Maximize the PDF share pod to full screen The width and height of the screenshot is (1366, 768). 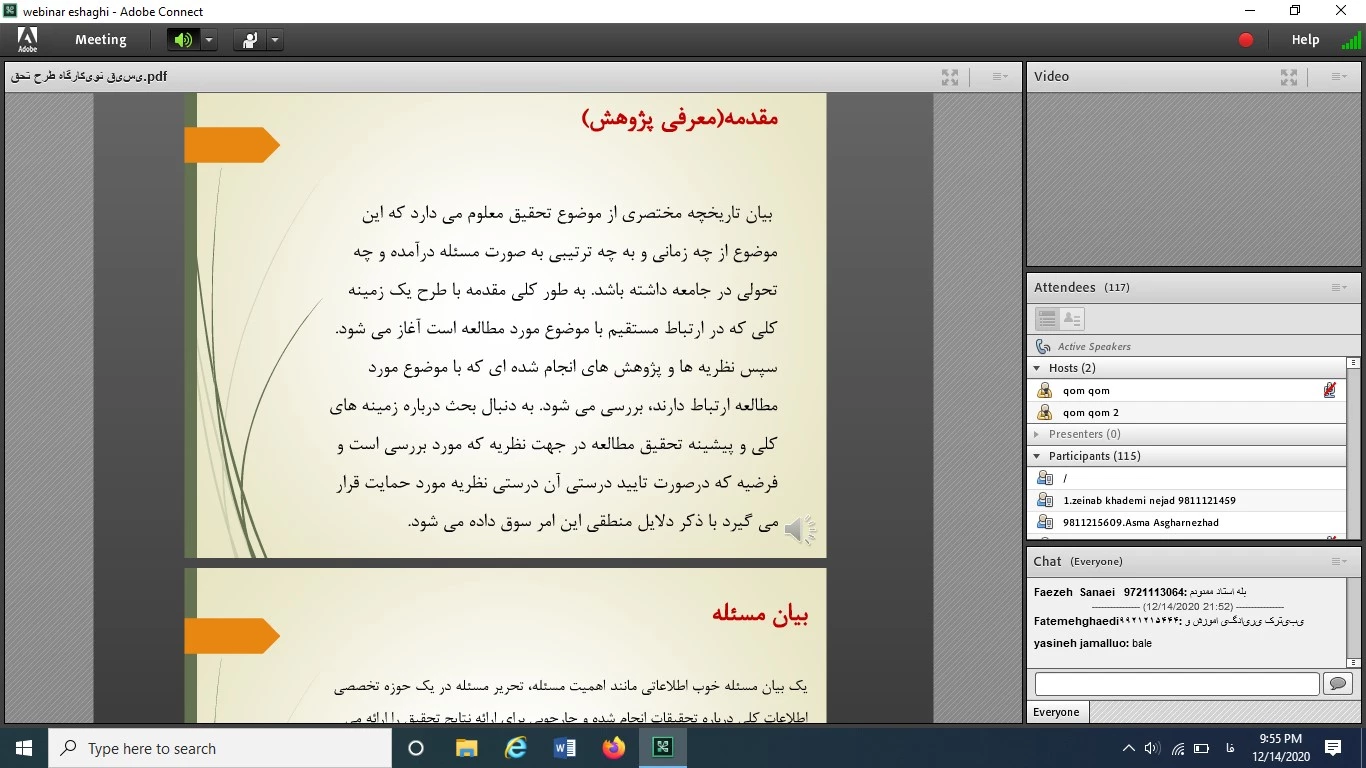950,77
